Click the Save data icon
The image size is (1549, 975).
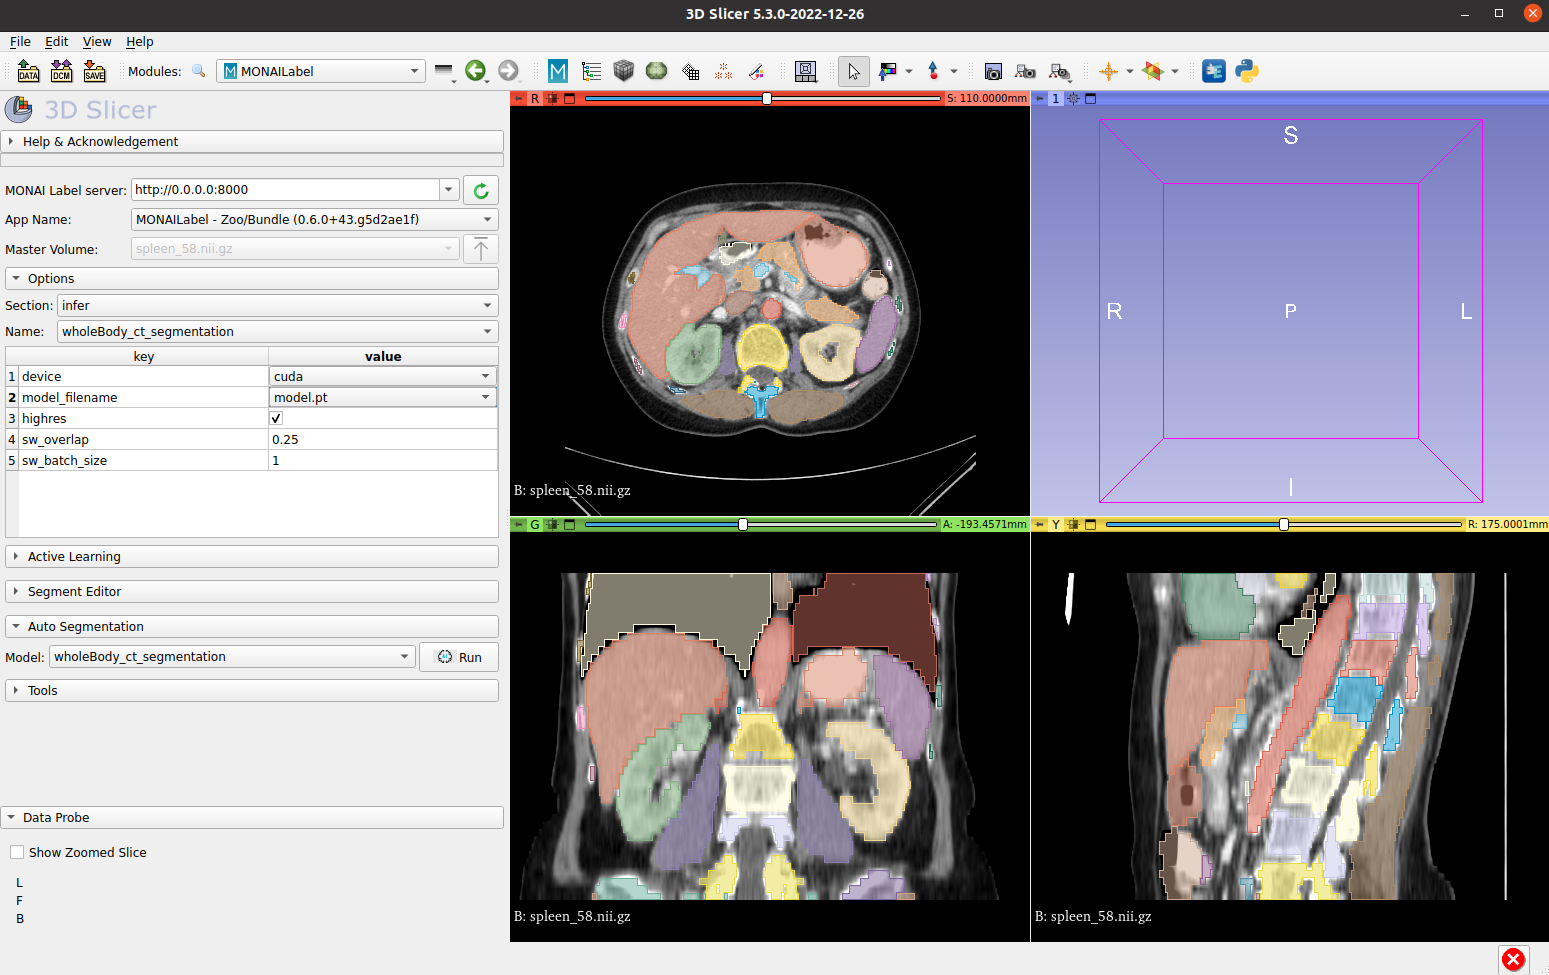(x=94, y=71)
